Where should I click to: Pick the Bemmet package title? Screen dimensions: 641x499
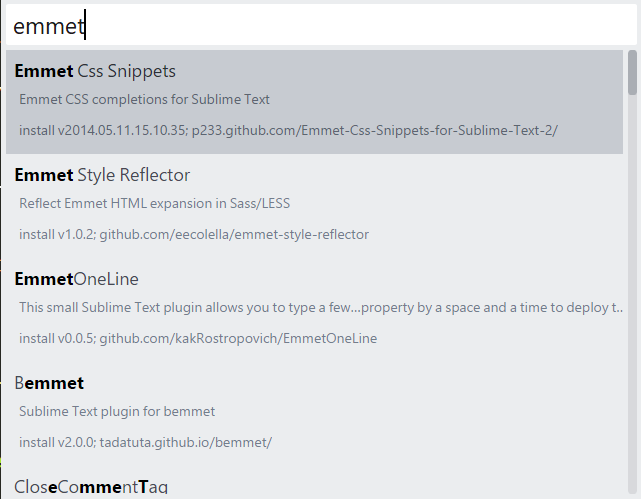(49, 383)
